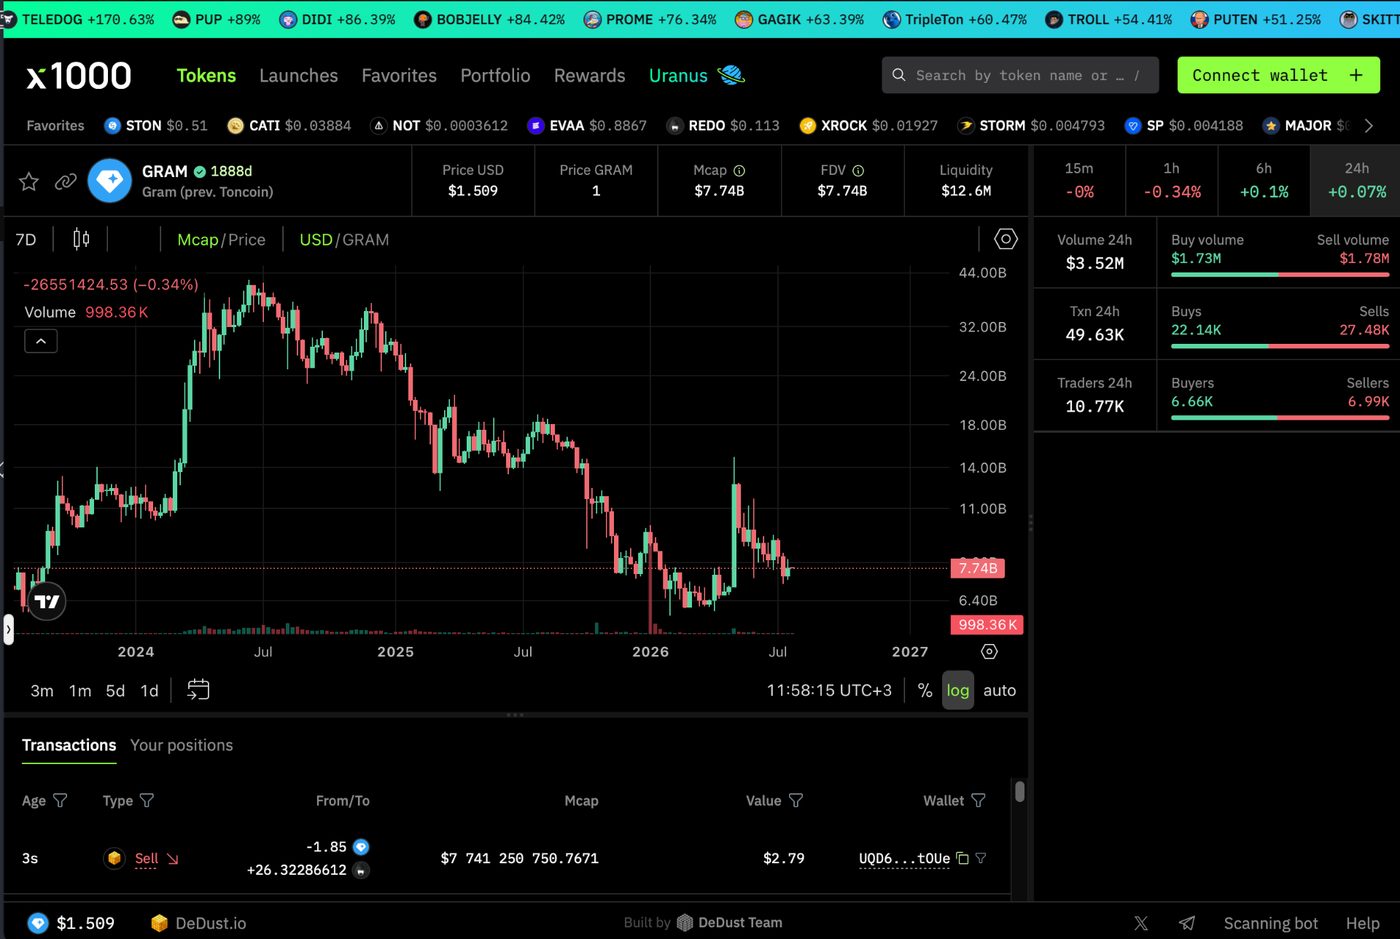Filter transactions by Age
This screenshot has height=939, width=1400.
(60, 800)
